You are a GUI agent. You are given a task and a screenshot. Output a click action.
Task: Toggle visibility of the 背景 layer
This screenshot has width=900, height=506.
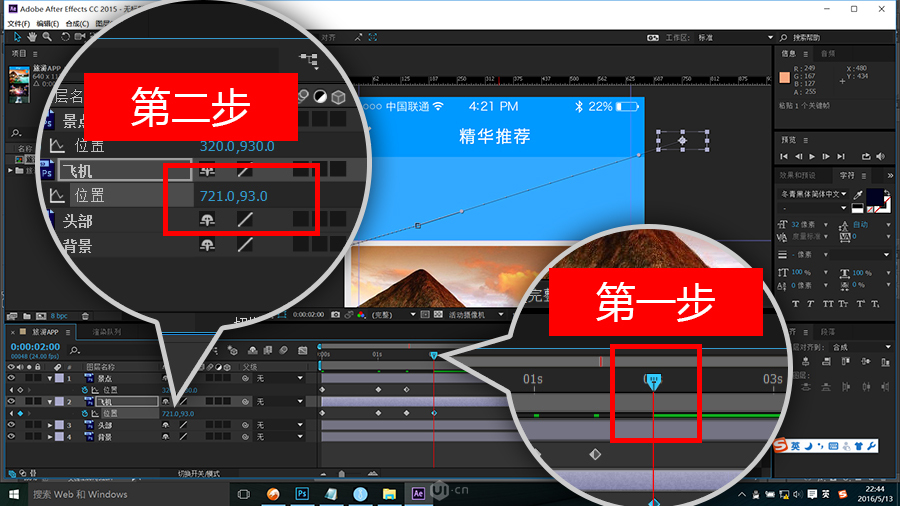click(x=11, y=437)
